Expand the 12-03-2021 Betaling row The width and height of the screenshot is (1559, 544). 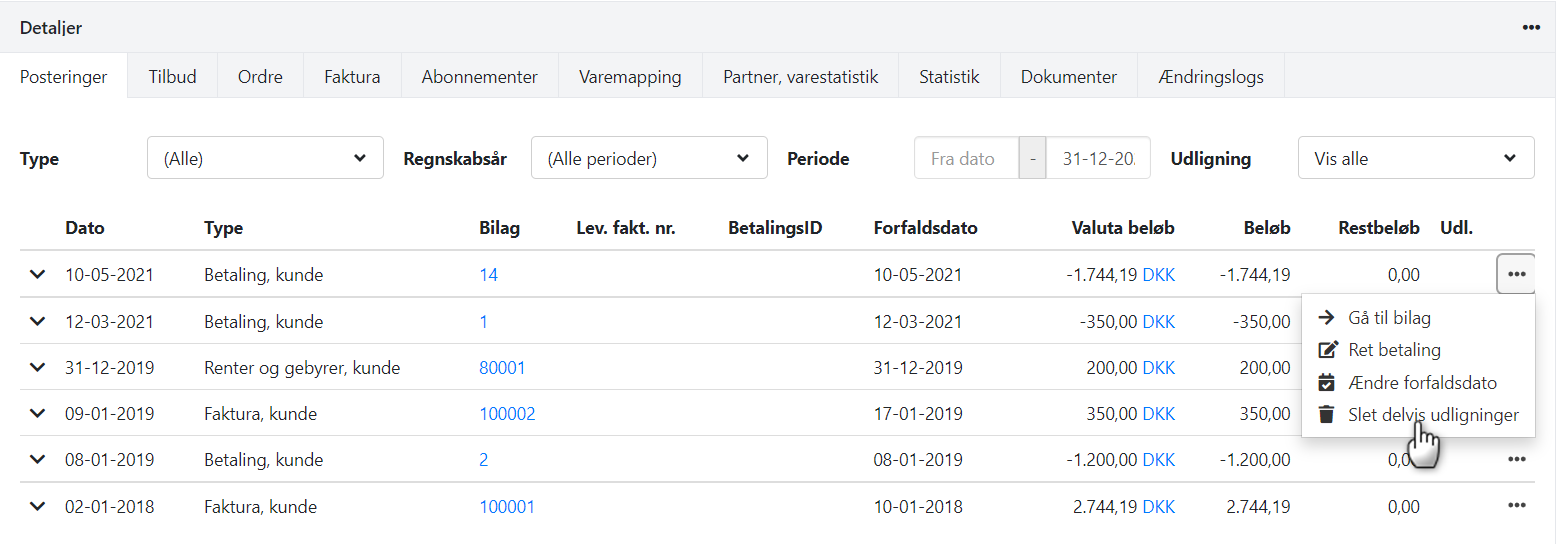[x=38, y=322]
